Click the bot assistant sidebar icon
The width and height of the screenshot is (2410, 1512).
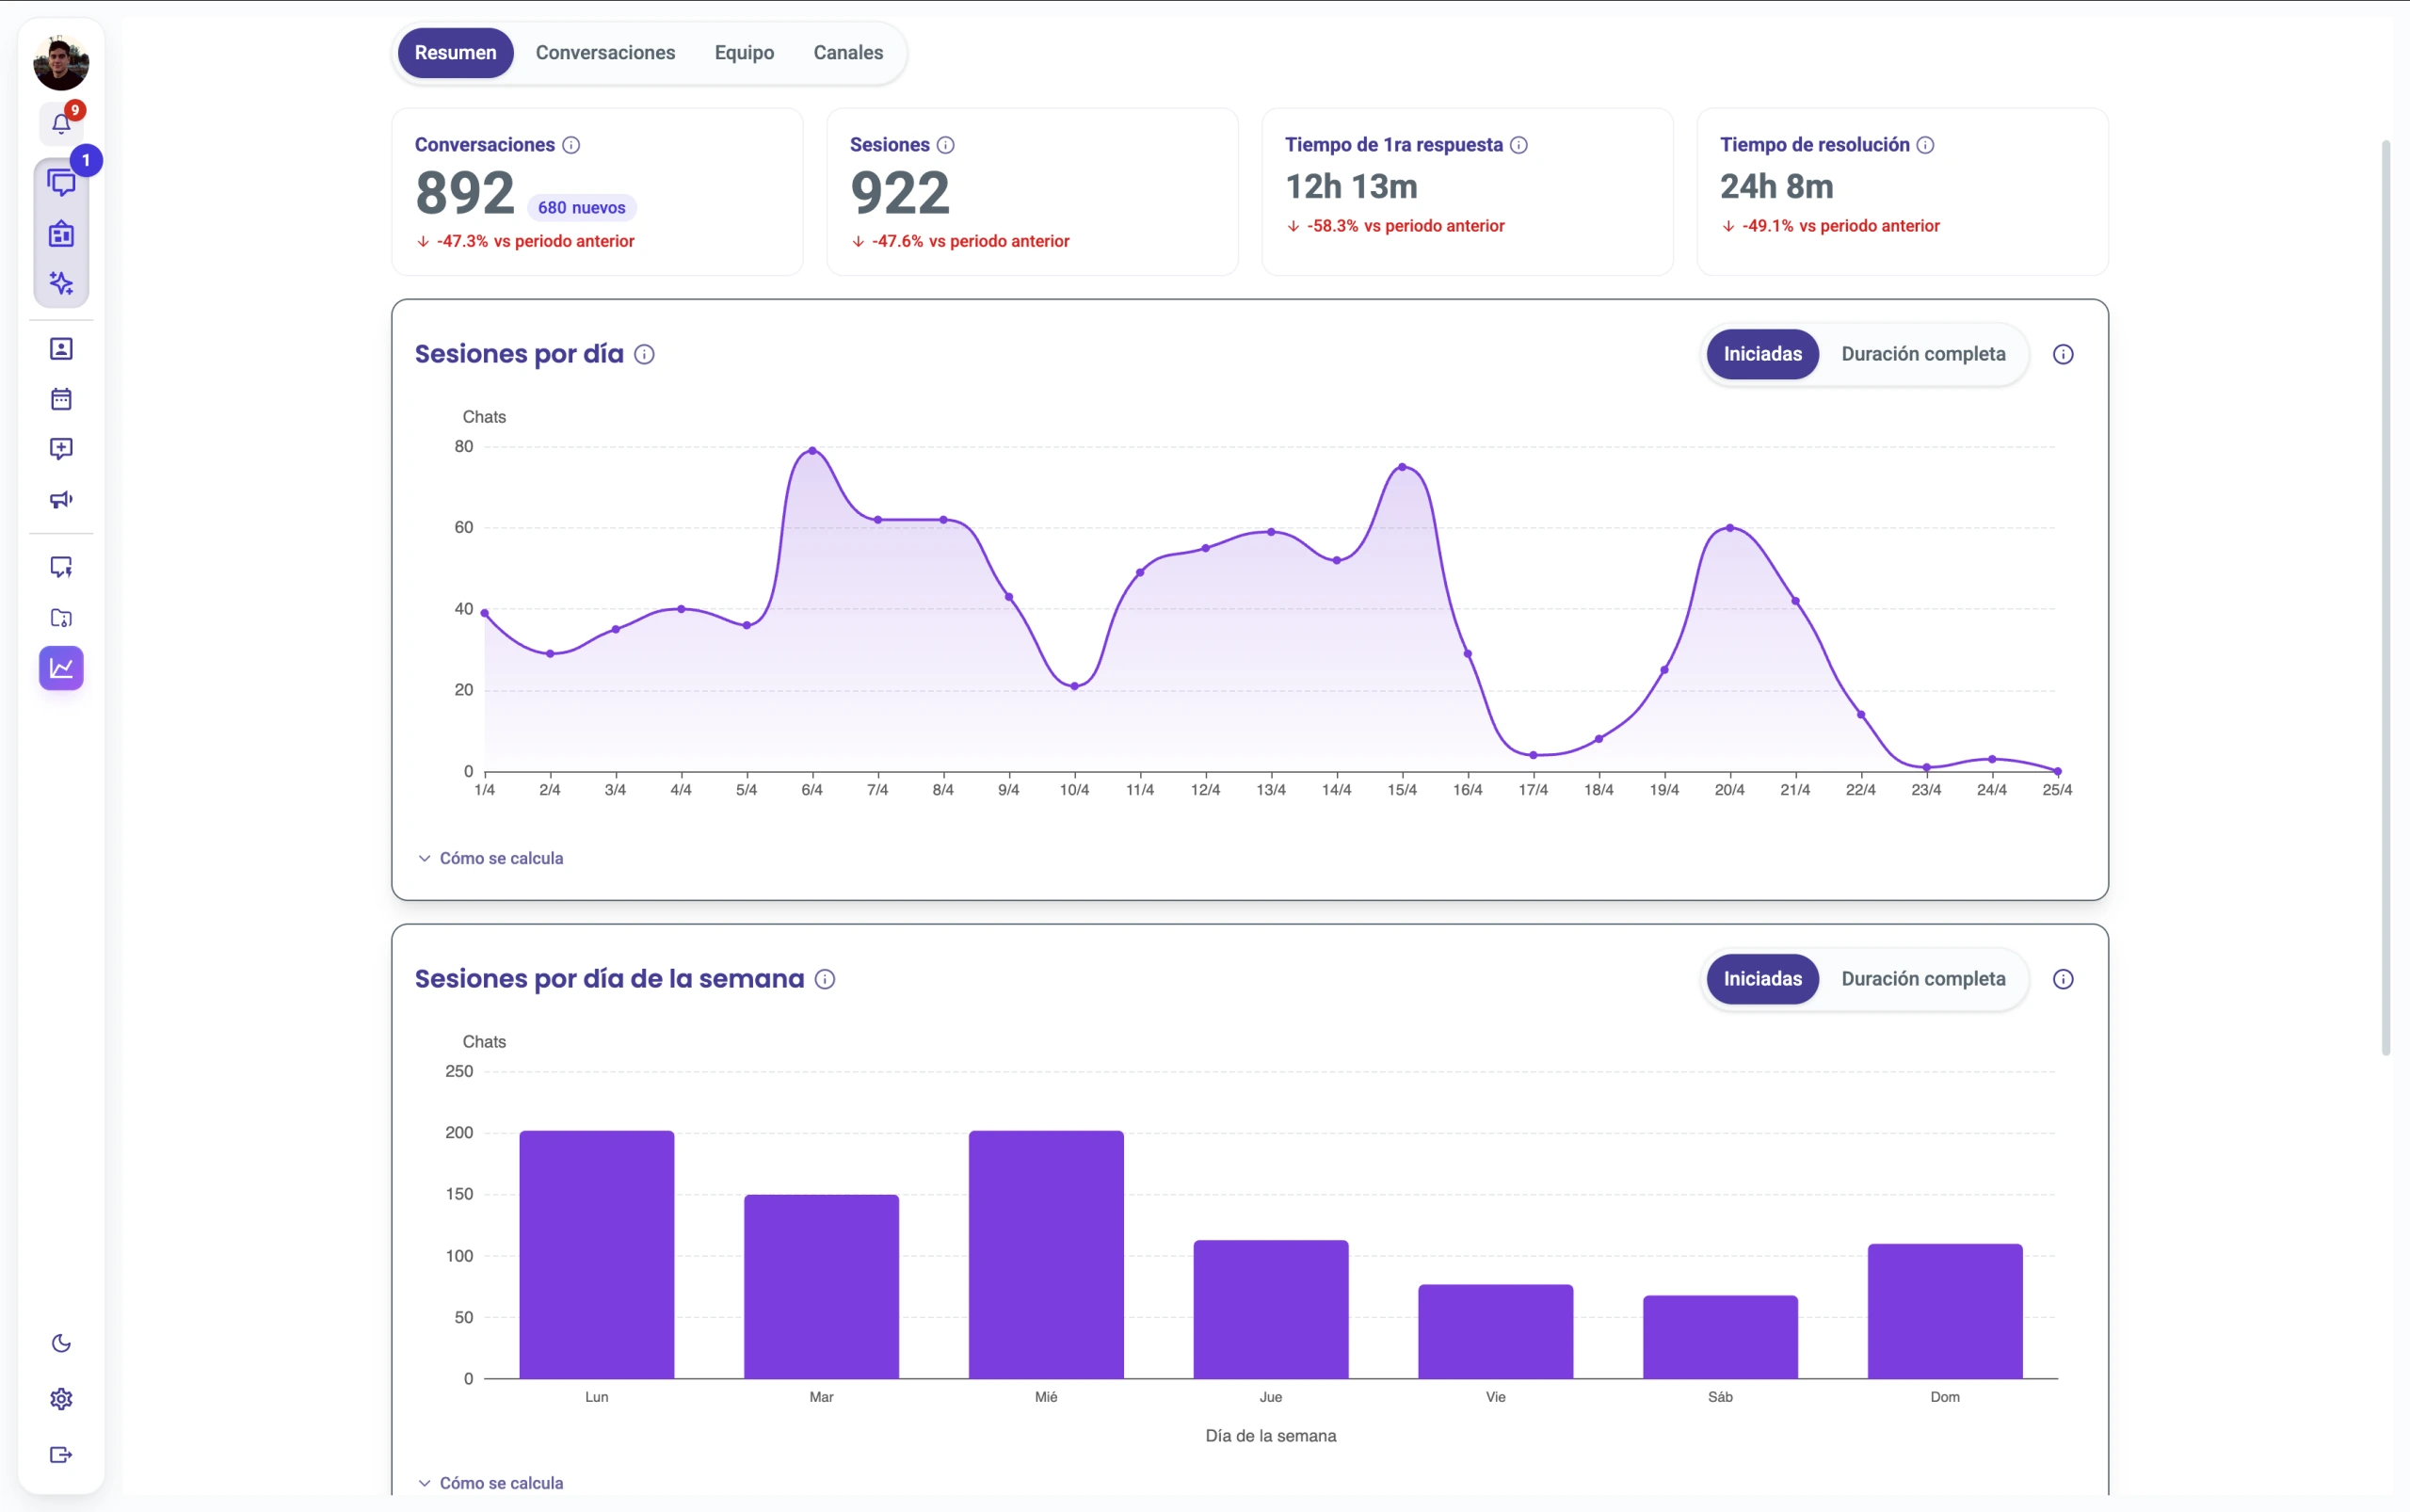pyautogui.click(x=61, y=234)
